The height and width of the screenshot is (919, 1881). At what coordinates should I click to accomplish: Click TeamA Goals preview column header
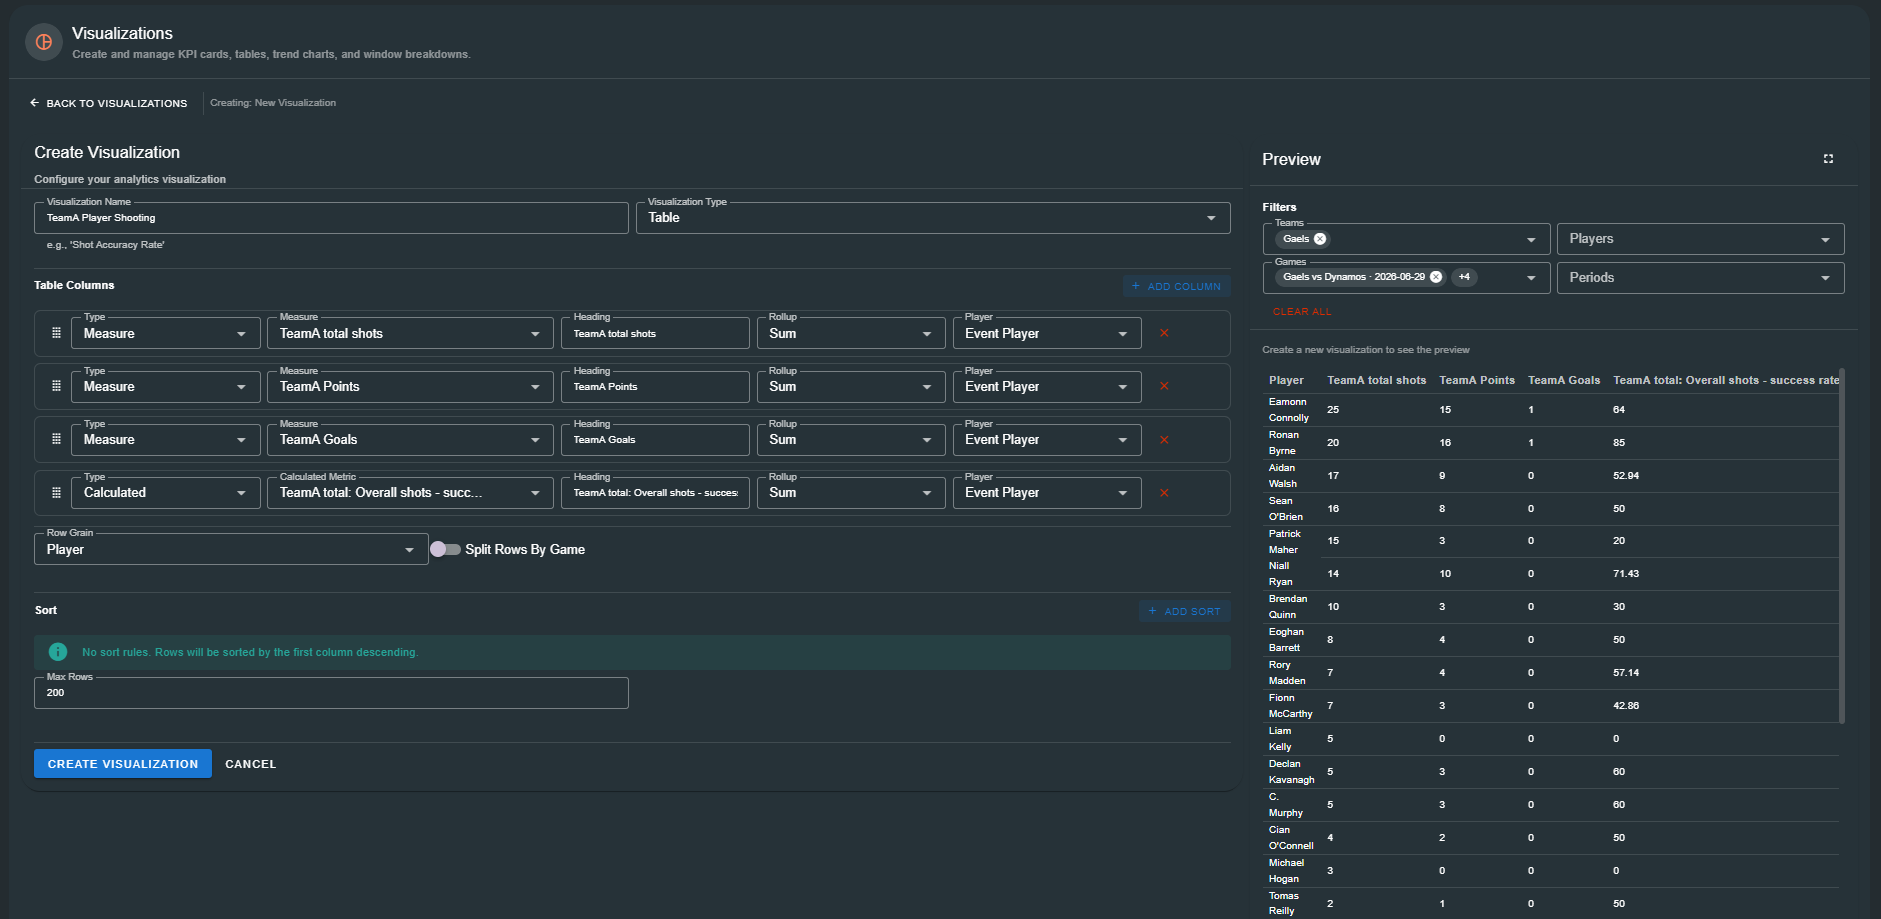point(1564,380)
